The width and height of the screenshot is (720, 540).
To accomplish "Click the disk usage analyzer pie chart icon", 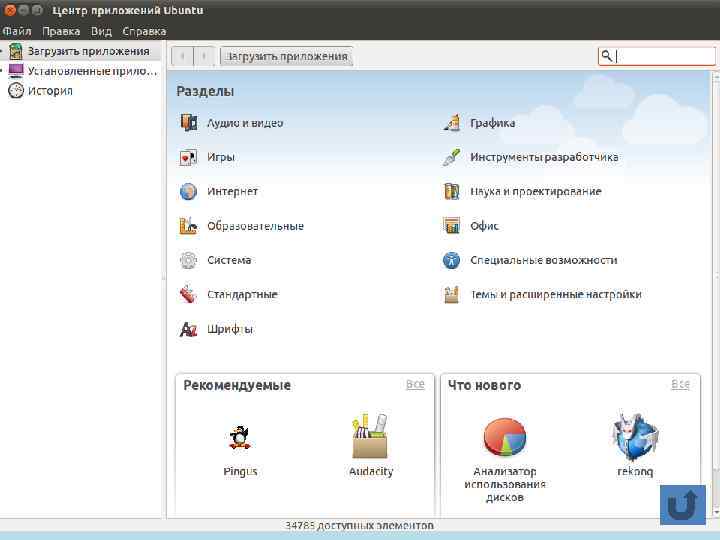I will [x=505, y=437].
